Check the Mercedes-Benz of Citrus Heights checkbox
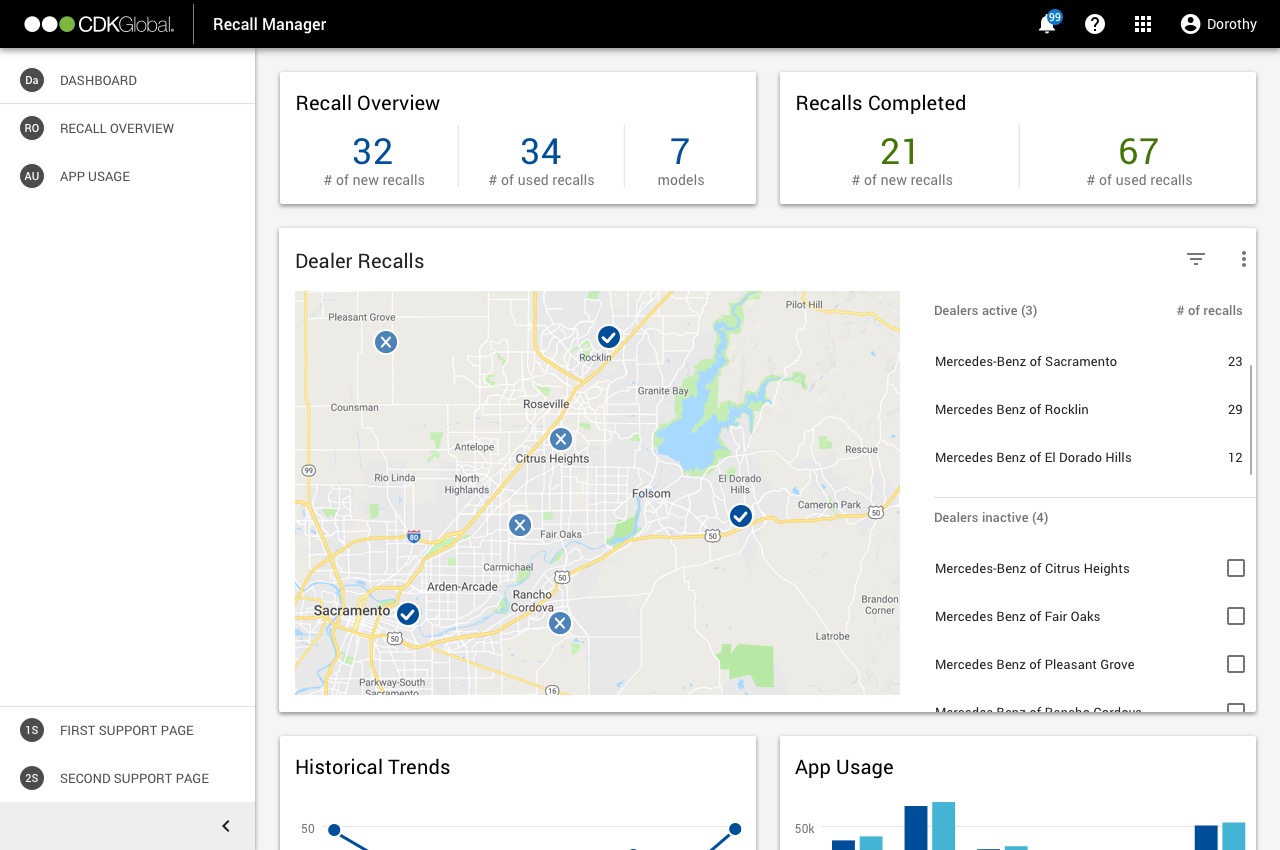 click(x=1236, y=568)
